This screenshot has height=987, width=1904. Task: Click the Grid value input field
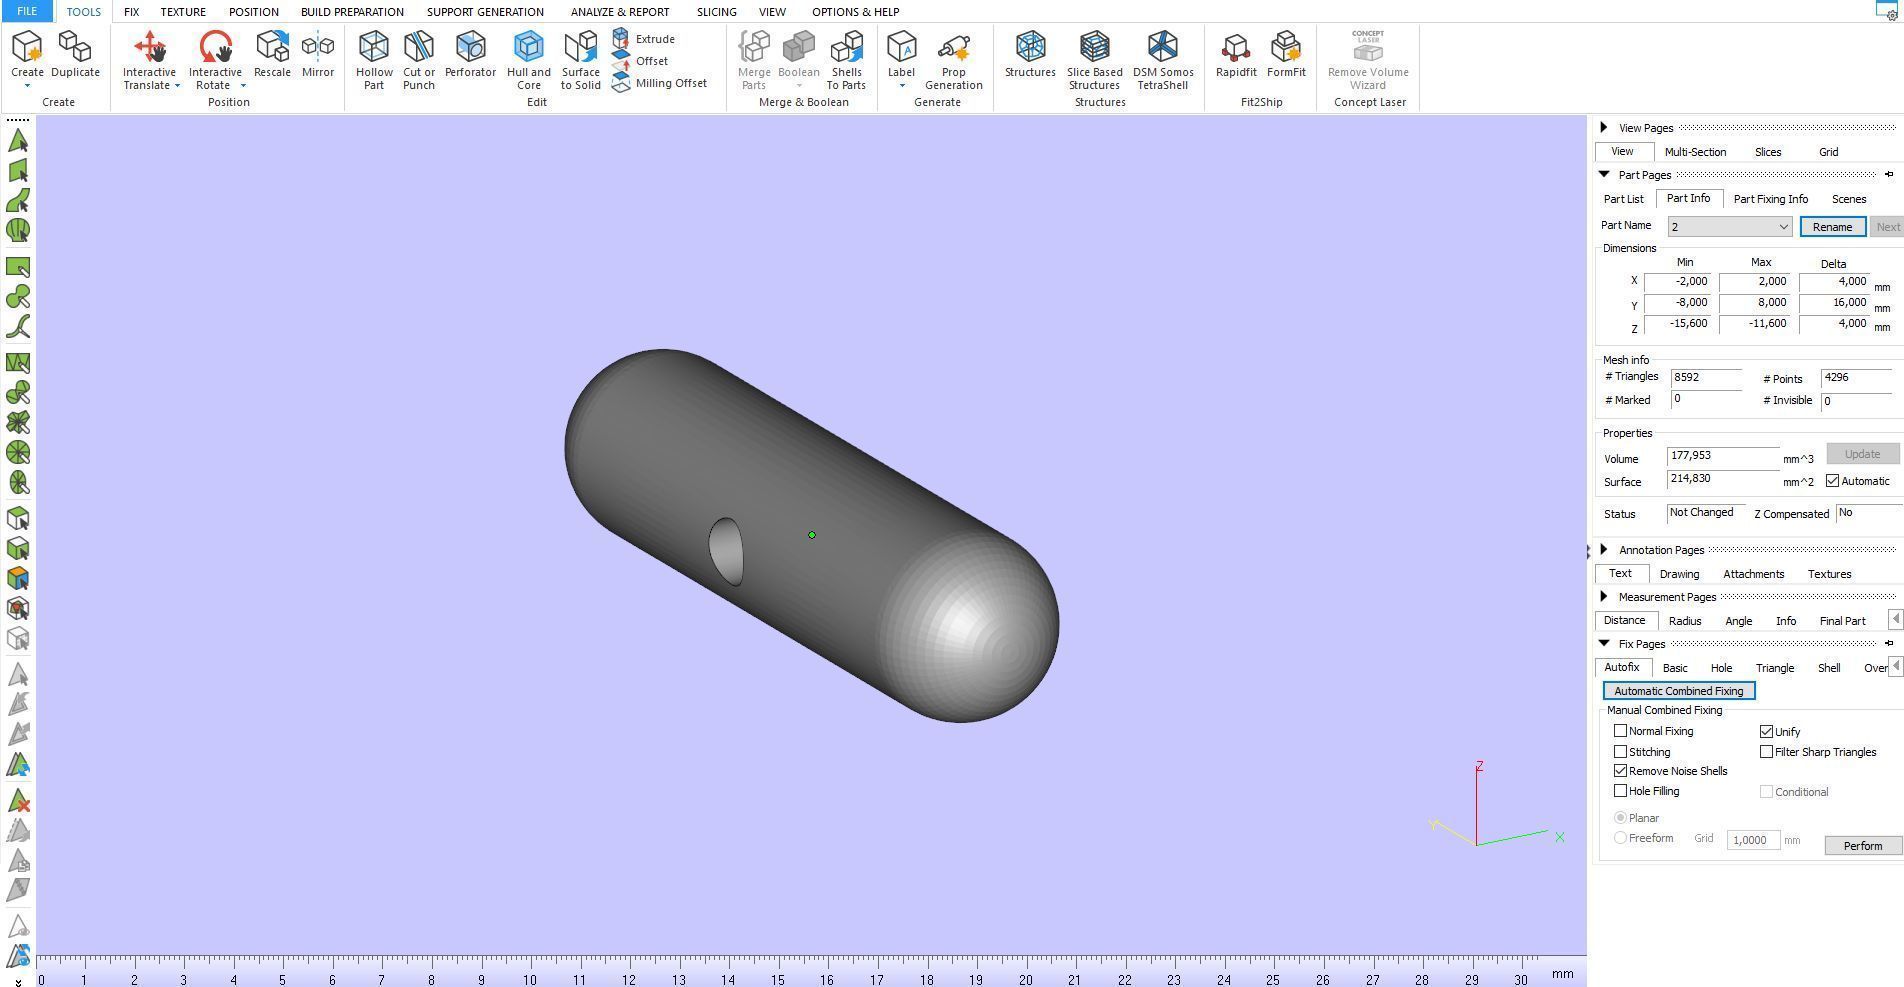click(1753, 840)
